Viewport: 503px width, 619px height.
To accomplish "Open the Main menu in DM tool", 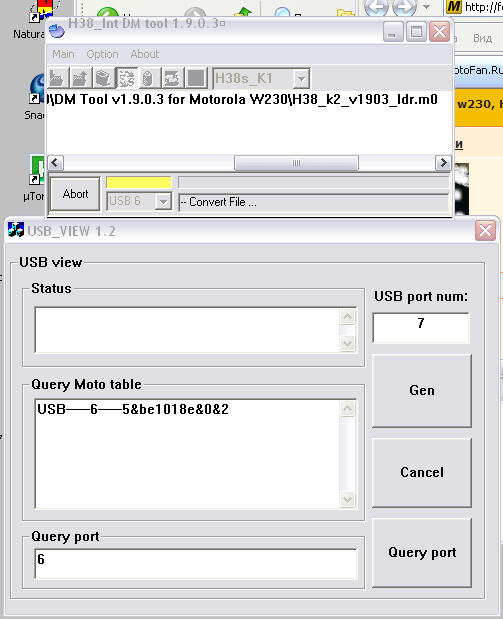I will (x=63, y=54).
